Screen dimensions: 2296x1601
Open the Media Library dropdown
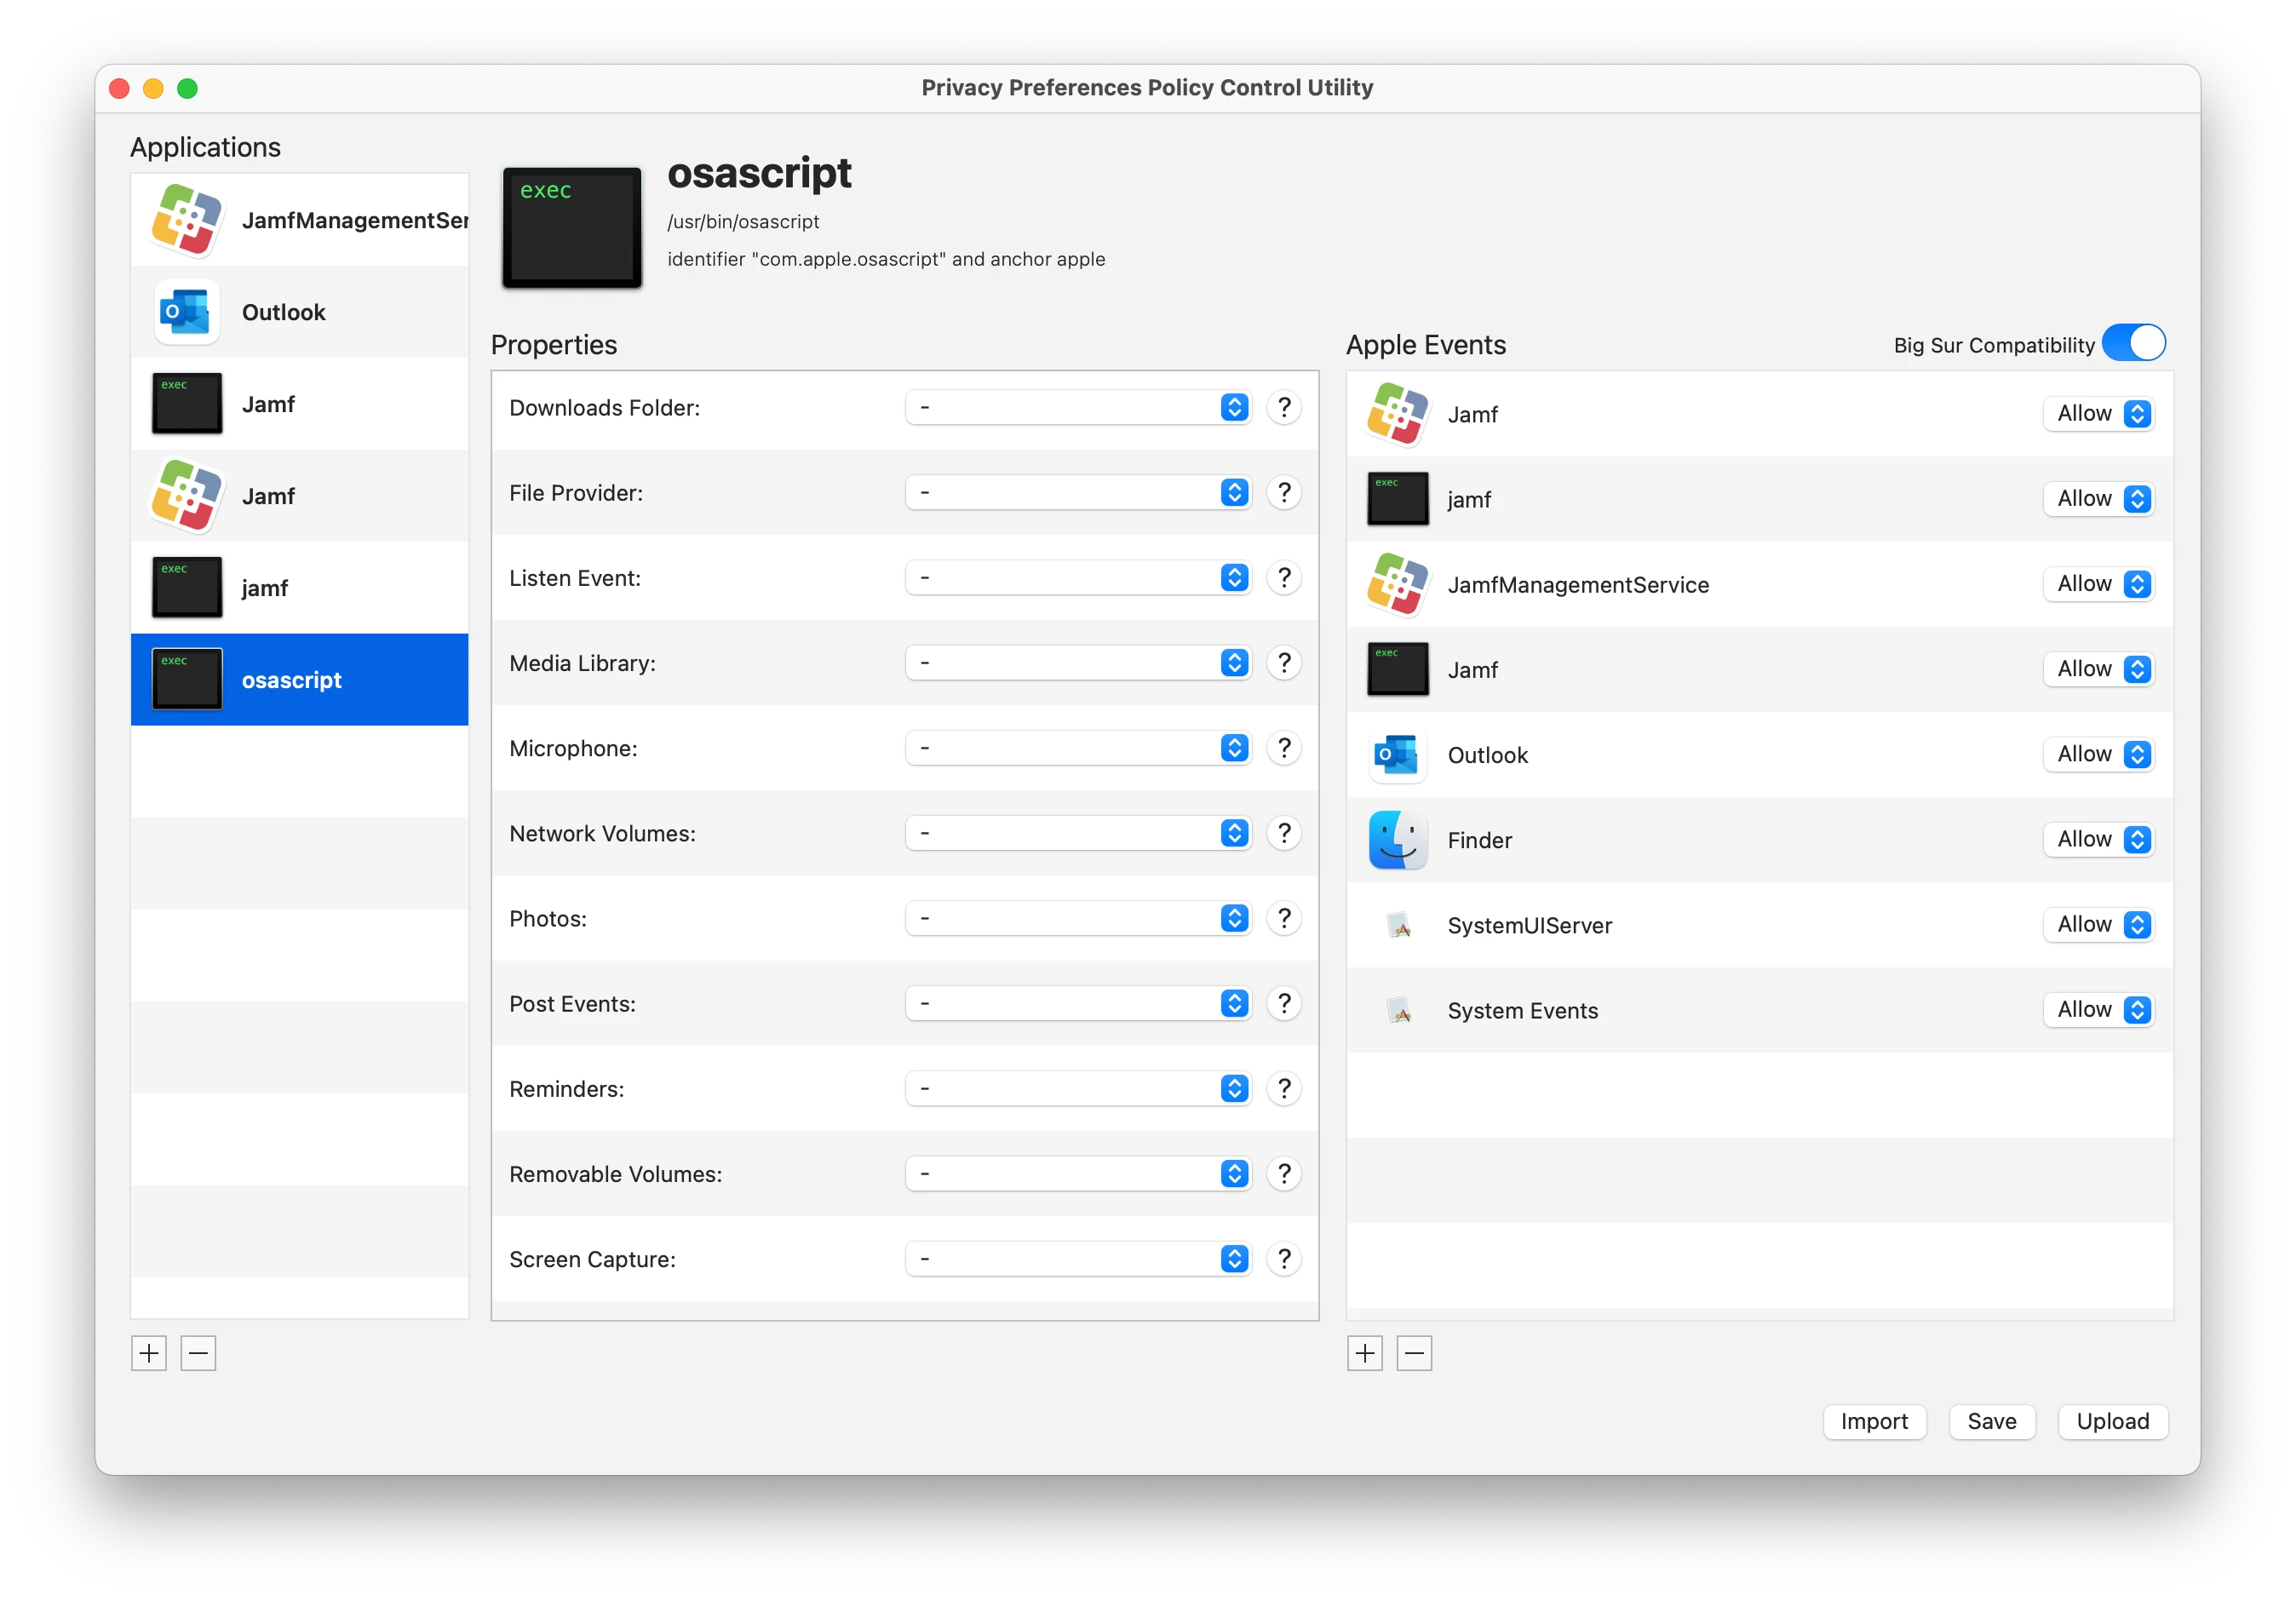[x=1078, y=662]
